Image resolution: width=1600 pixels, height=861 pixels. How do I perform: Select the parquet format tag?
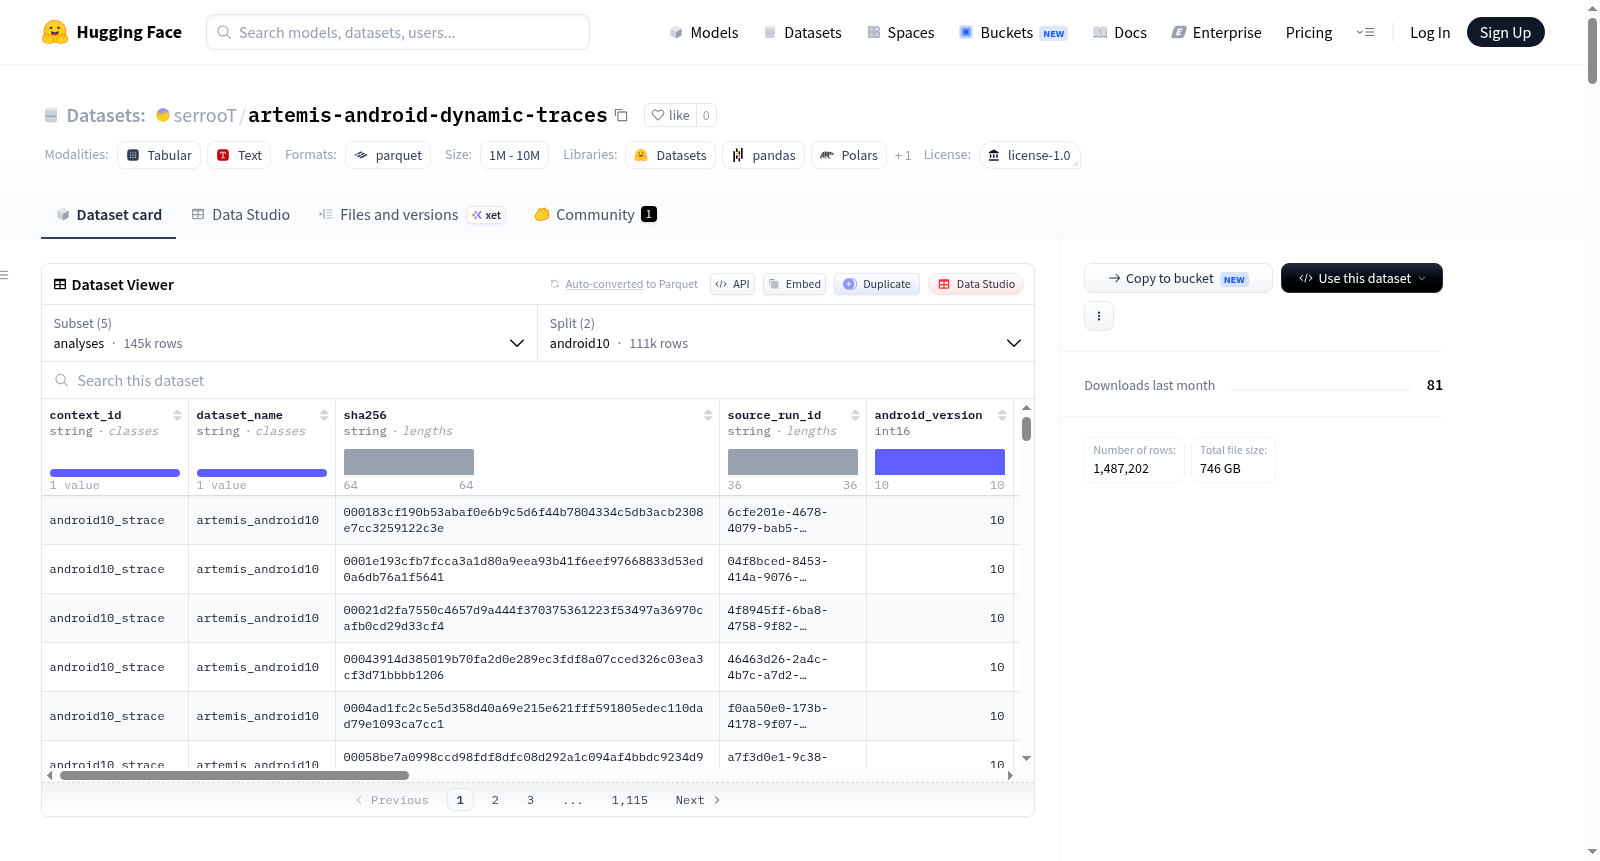coord(388,155)
